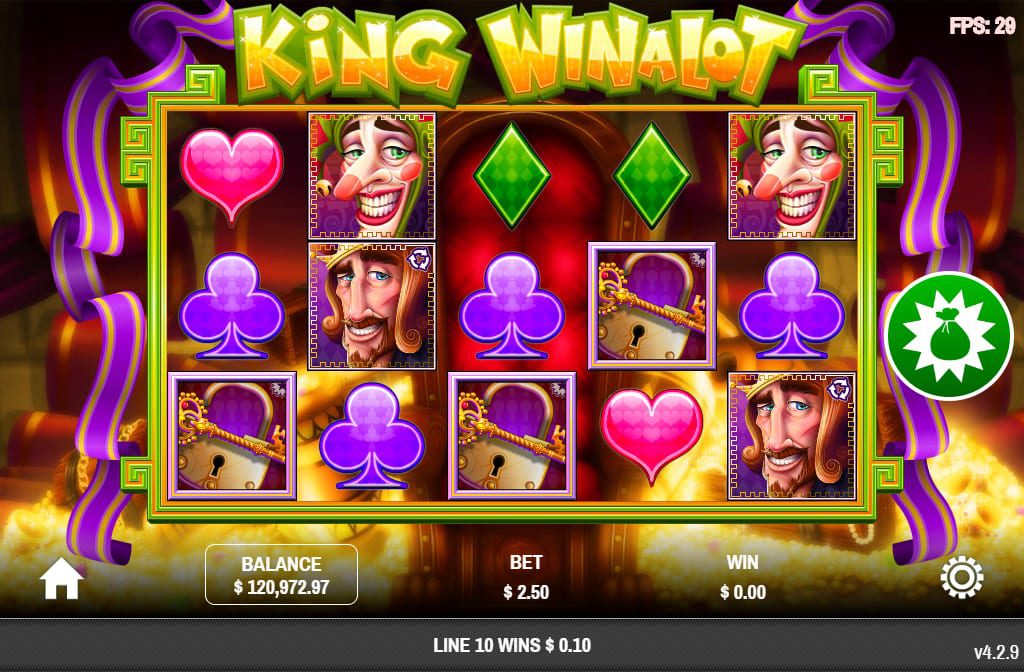1024x672 pixels.
Task: Click the king symbol in fifth reel
Action: [792, 436]
